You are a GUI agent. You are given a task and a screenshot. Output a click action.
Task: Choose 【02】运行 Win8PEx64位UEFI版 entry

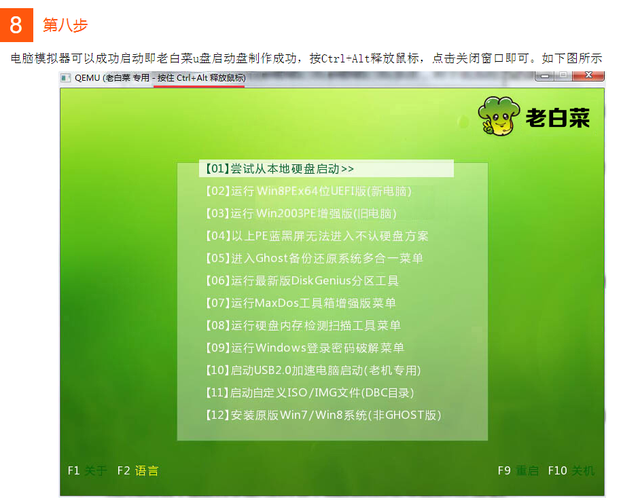[294, 191]
